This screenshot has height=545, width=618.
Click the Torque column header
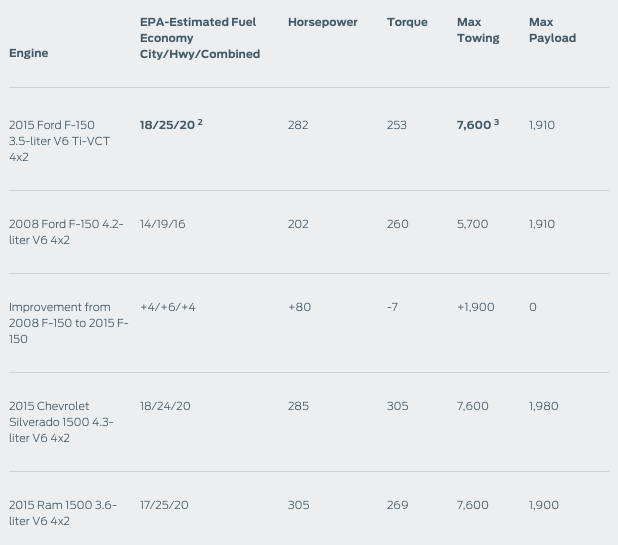[x=407, y=22]
